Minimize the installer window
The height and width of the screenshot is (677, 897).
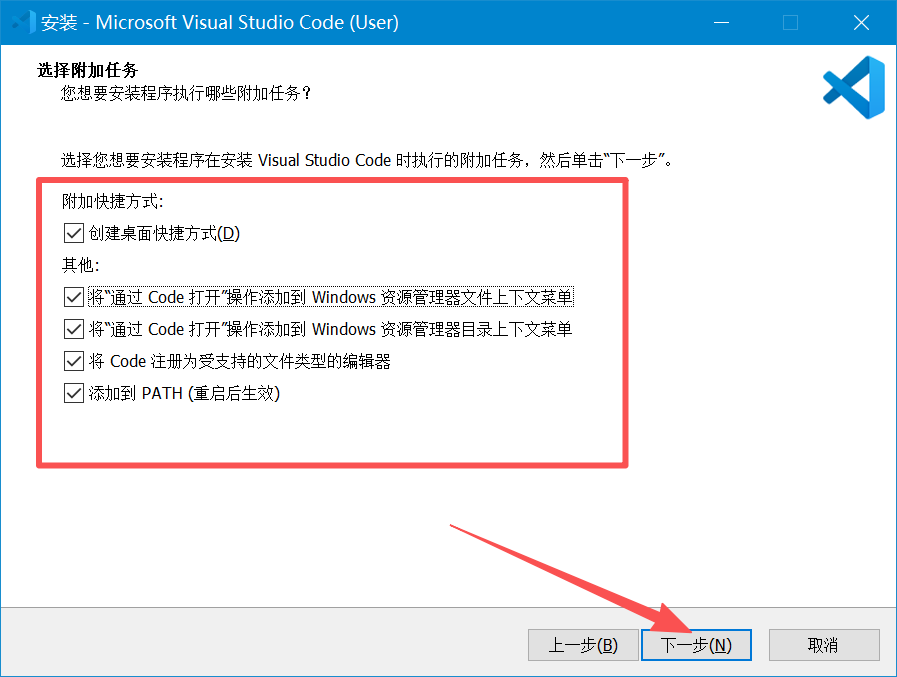click(x=721, y=22)
